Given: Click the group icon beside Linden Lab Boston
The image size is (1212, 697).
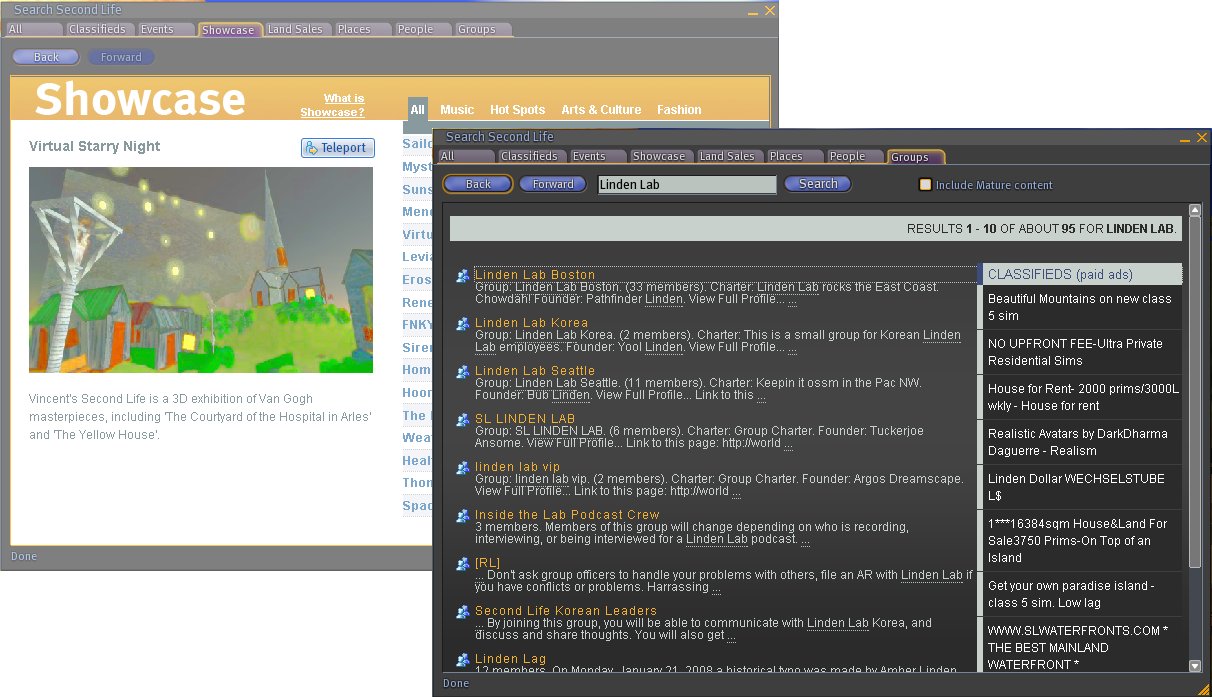Looking at the screenshot, I should tap(462, 276).
